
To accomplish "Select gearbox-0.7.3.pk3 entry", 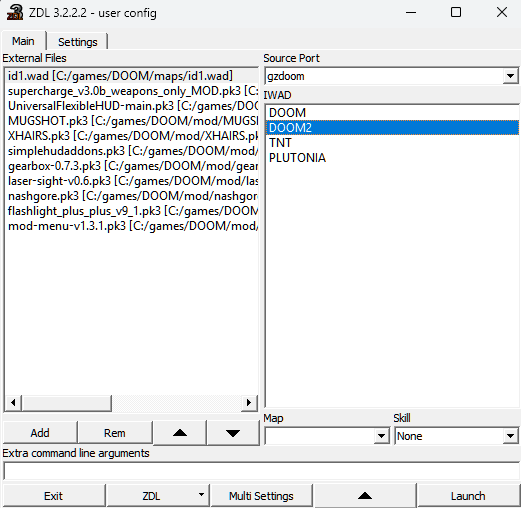I will click(x=132, y=166).
